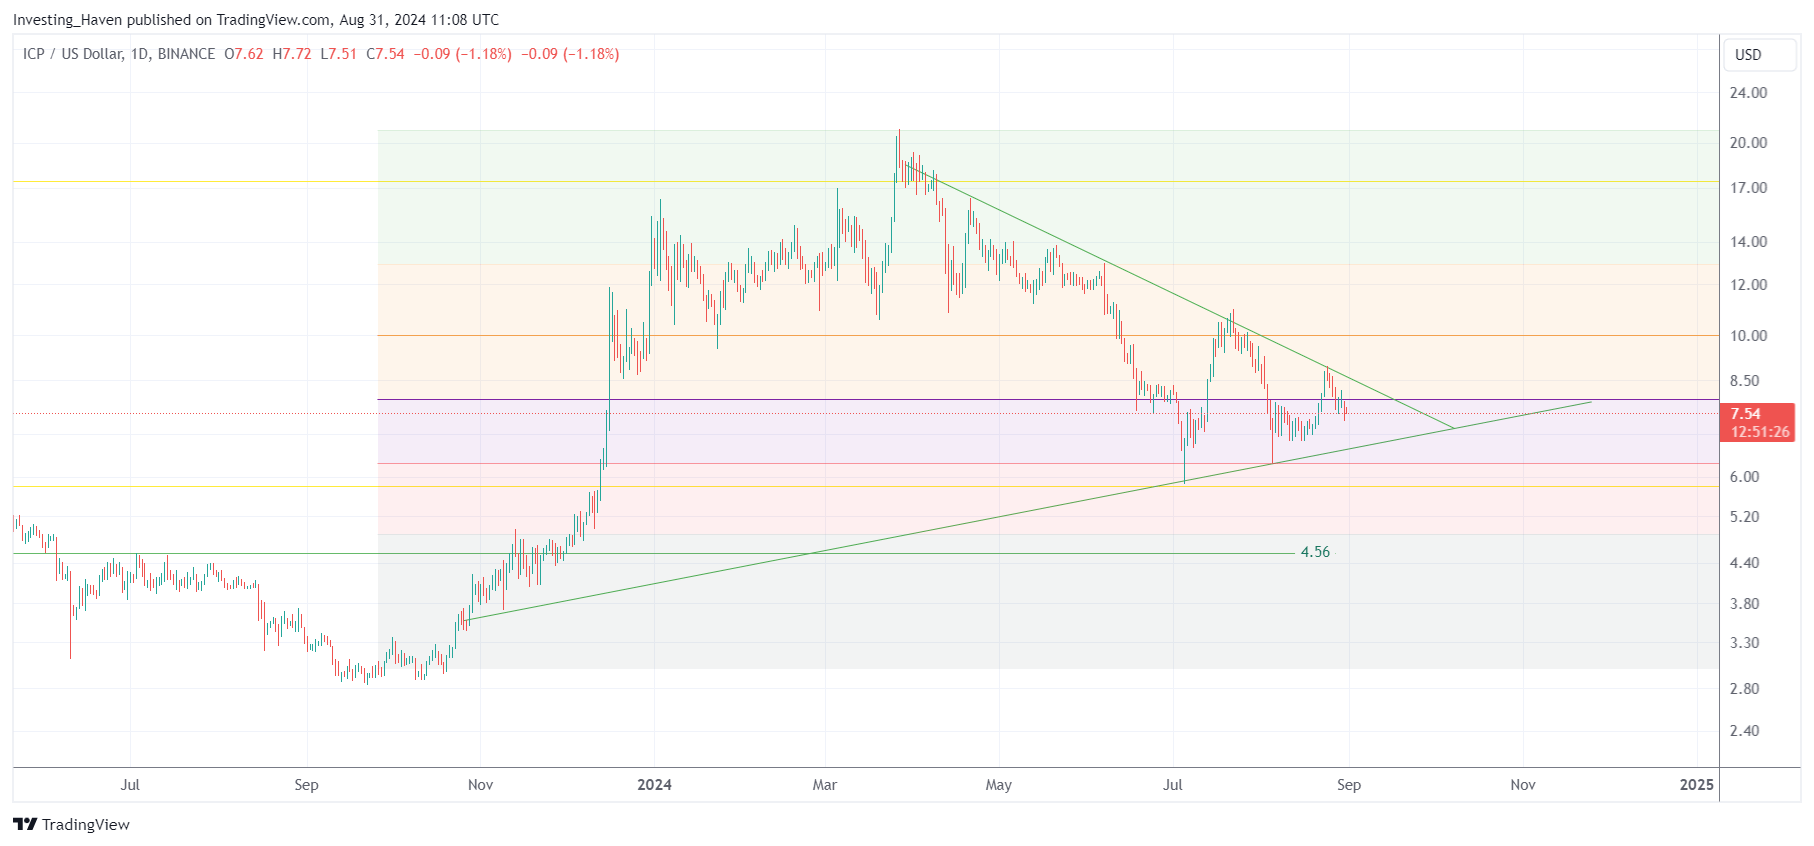The height and width of the screenshot is (846, 1814).
Task: Click the BINANCE exchange label
Action: coord(186,54)
